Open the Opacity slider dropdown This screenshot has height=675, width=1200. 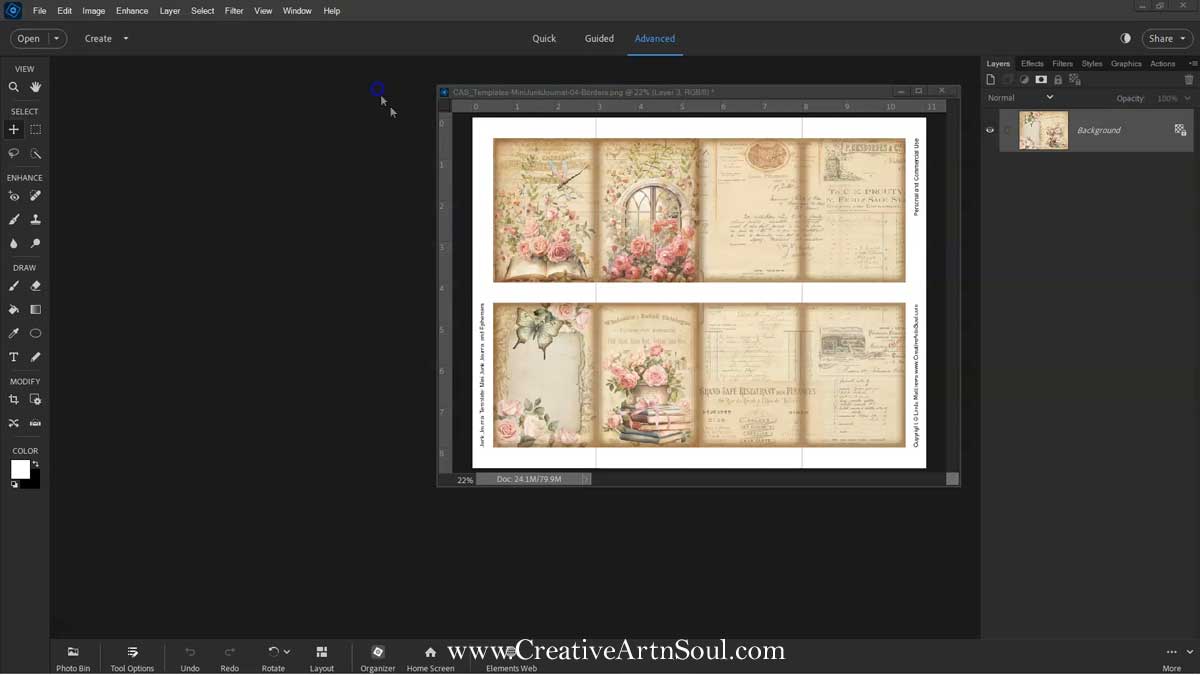coord(1188,98)
